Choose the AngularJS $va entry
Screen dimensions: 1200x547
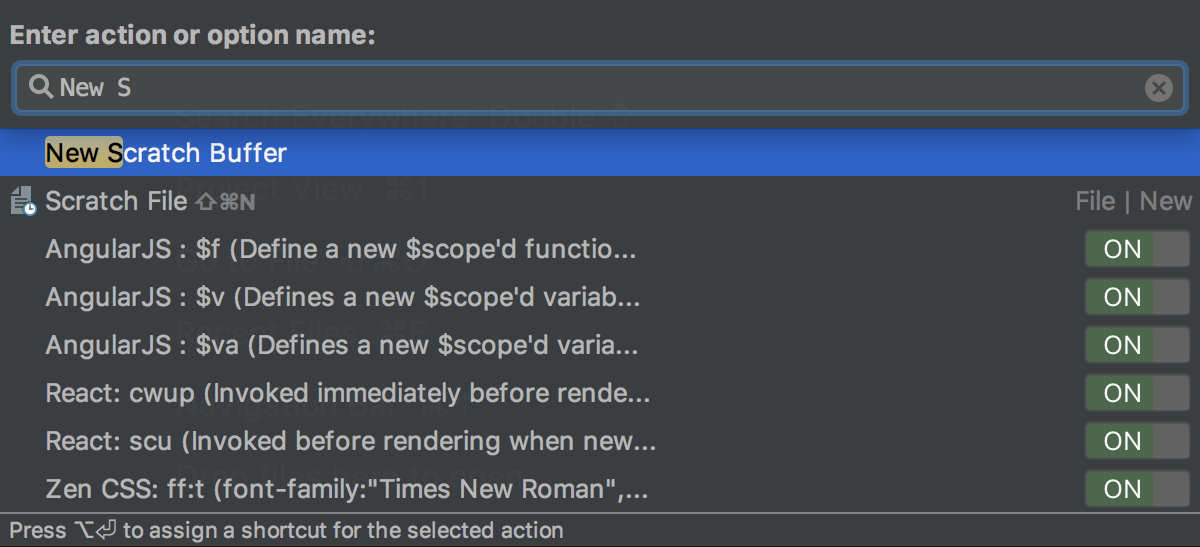click(341, 345)
